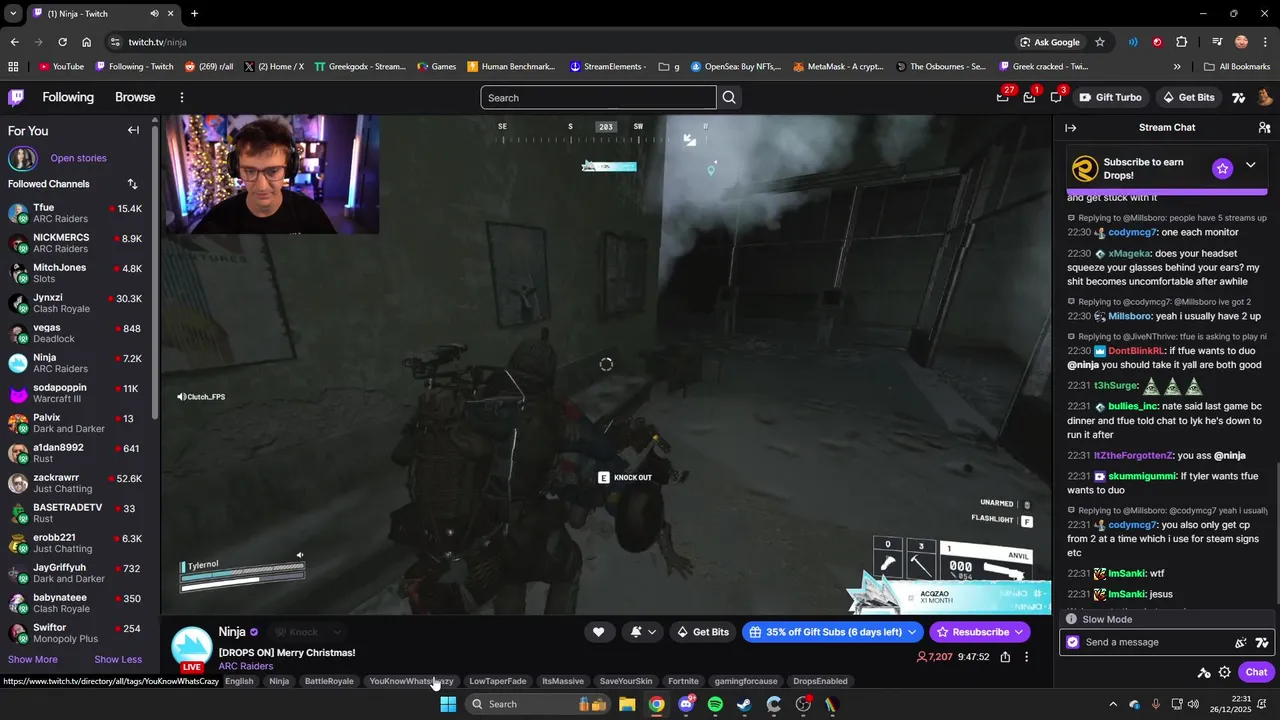Select the DropsEnabled tag
1280x720 pixels.
tap(820, 681)
